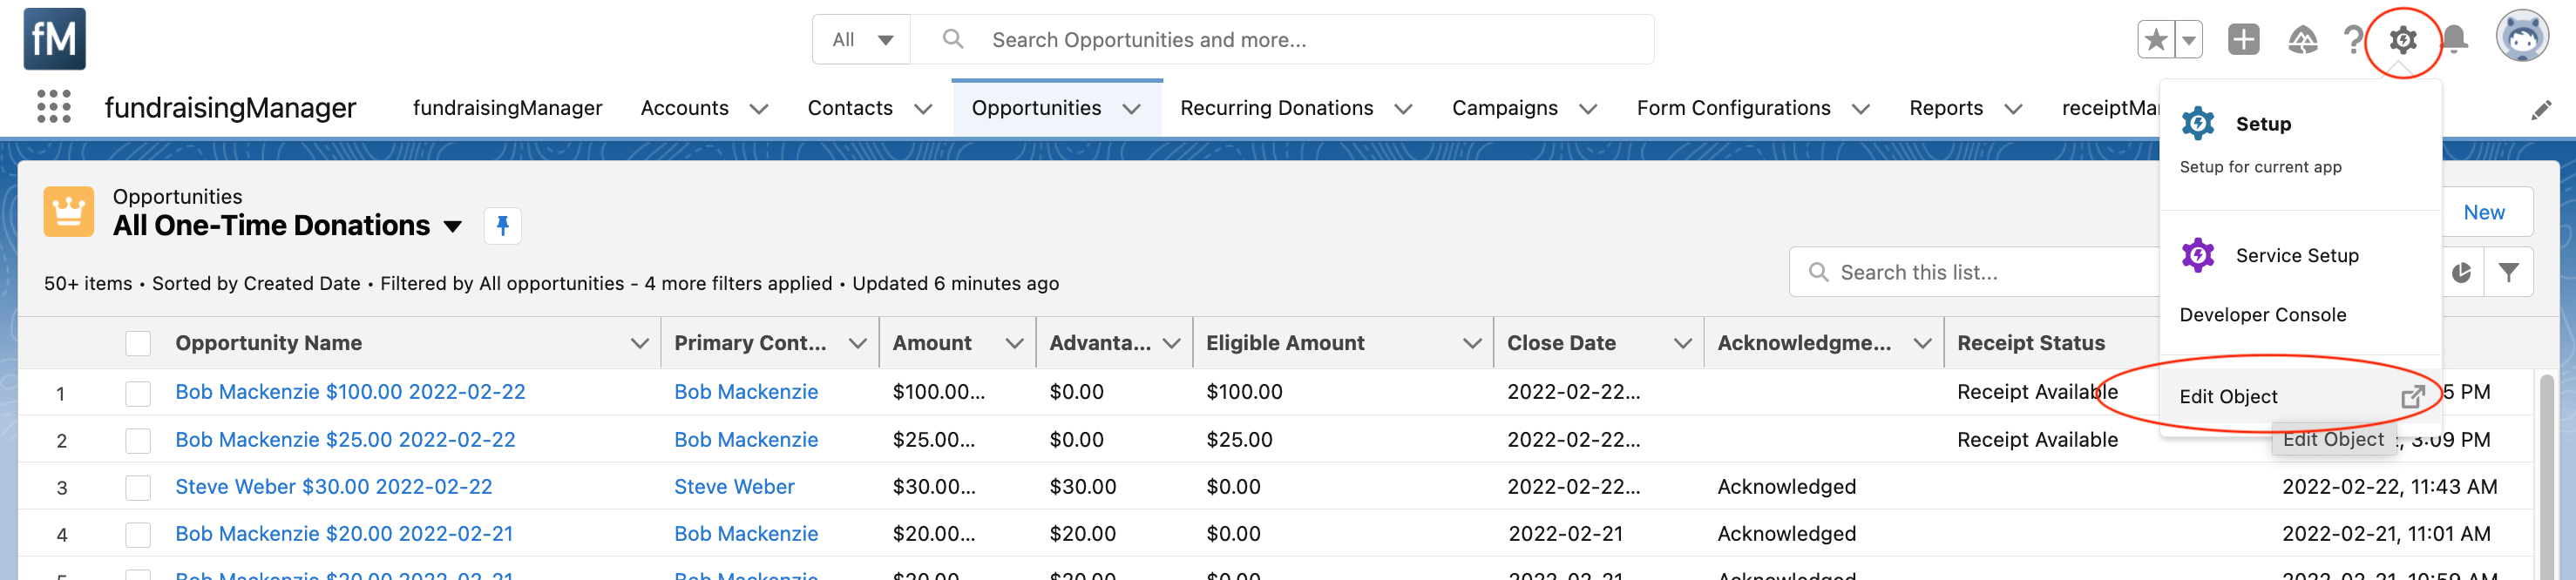2576x580 pixels.
Task: Open Bob Mackenzie $100.00 2022-02-22 opportunity
Action: [x=350, y=392]
